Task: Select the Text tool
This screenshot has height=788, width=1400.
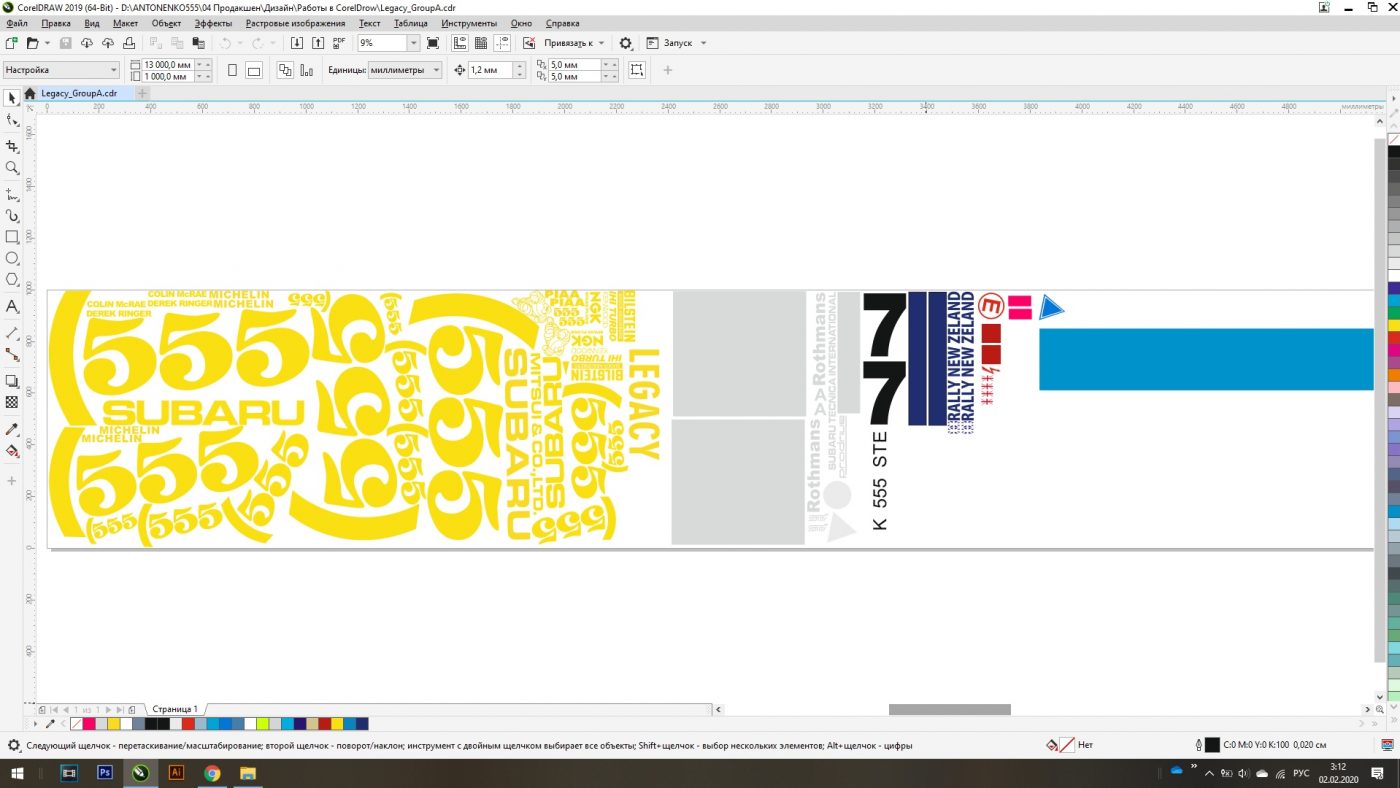Action: coord(12,306)
